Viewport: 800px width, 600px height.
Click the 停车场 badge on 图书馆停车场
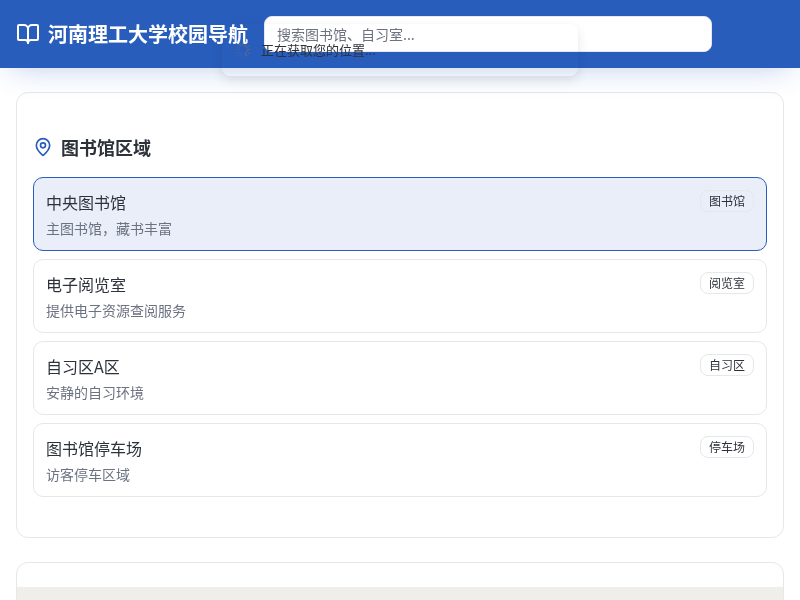[727, 447]
